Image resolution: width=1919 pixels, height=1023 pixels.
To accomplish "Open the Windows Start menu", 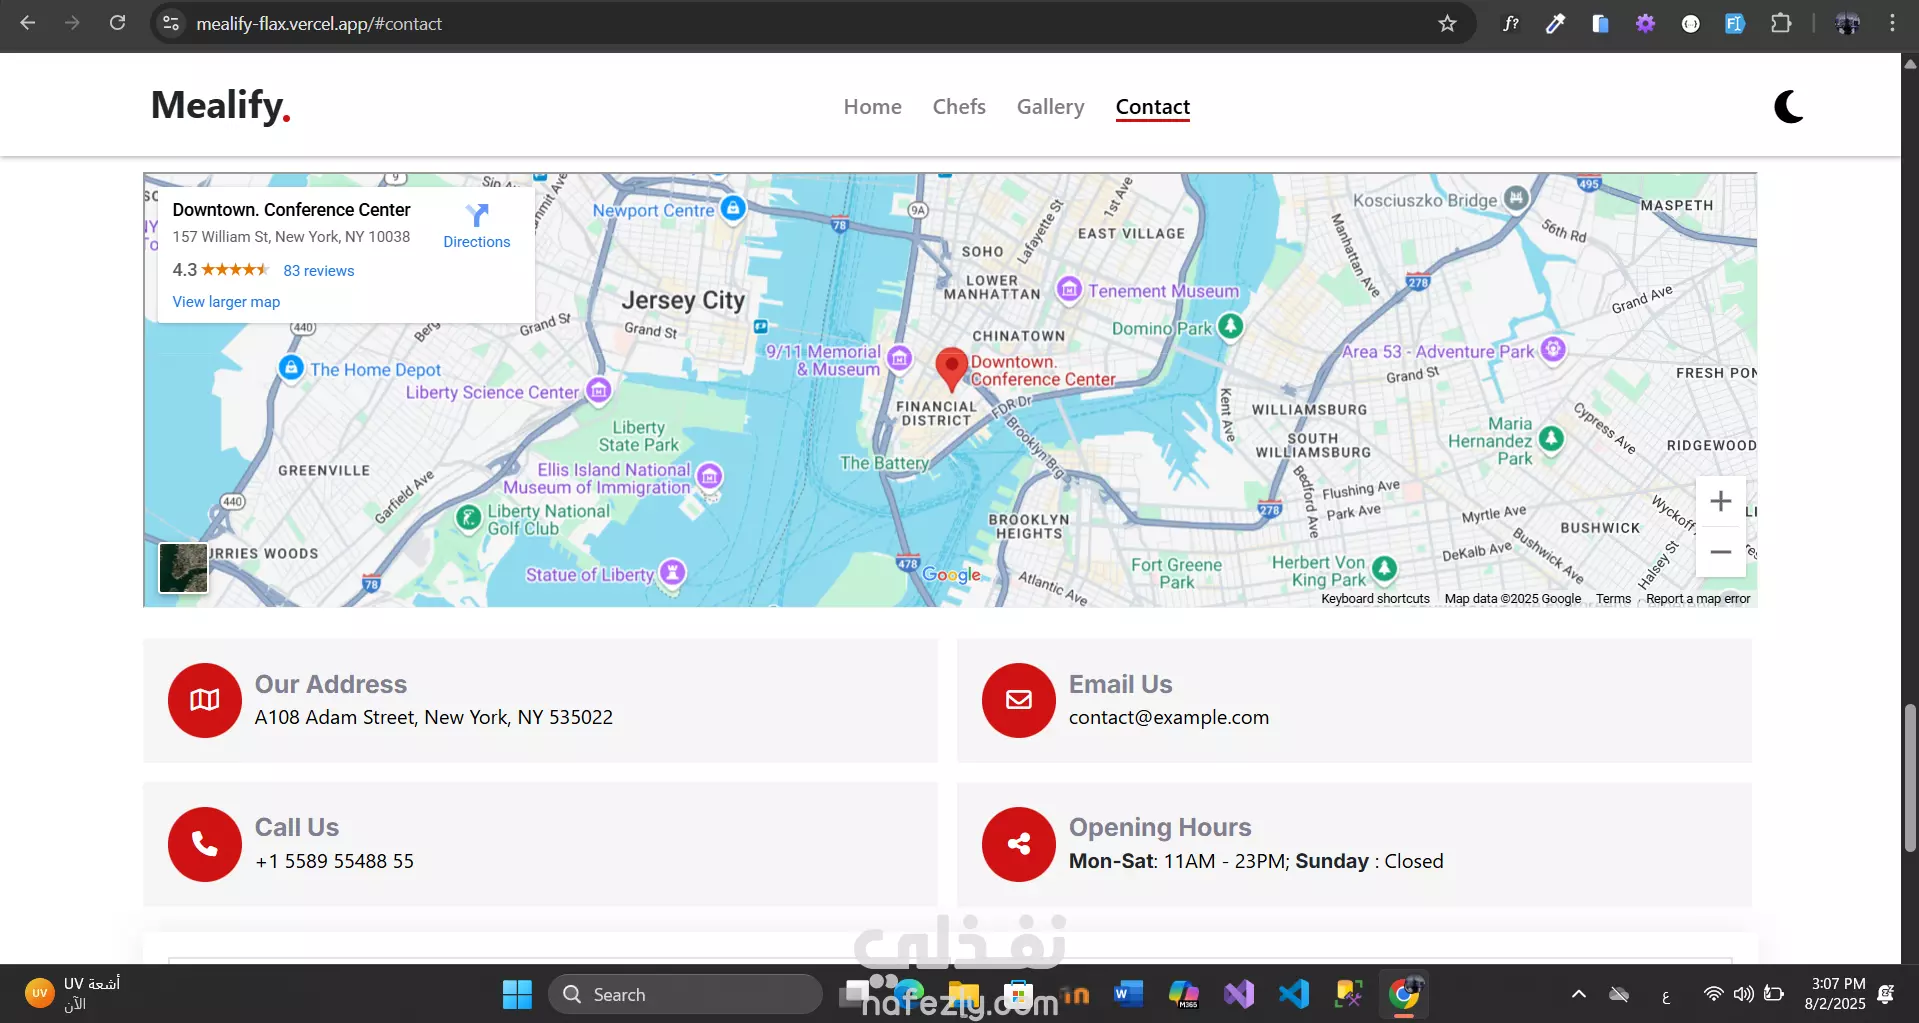I will pos(517,994).
